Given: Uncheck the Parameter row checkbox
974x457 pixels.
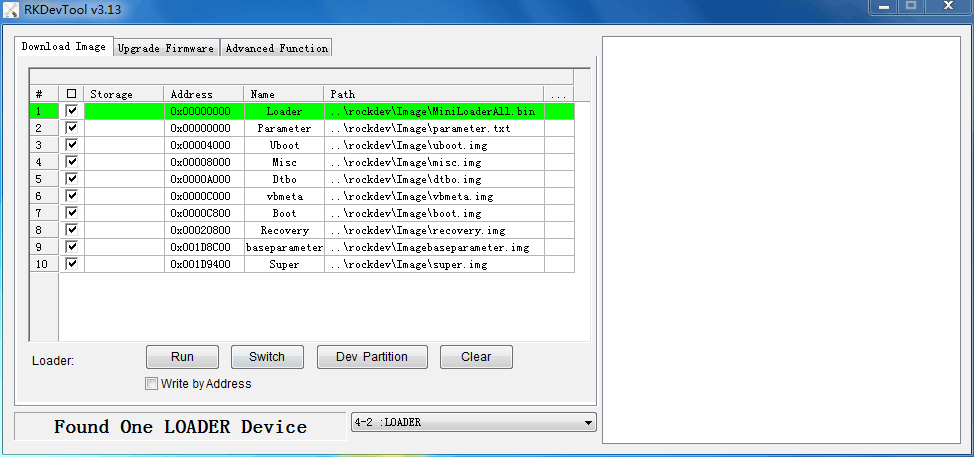Looking at the screenshot, I should click(71, 128).
